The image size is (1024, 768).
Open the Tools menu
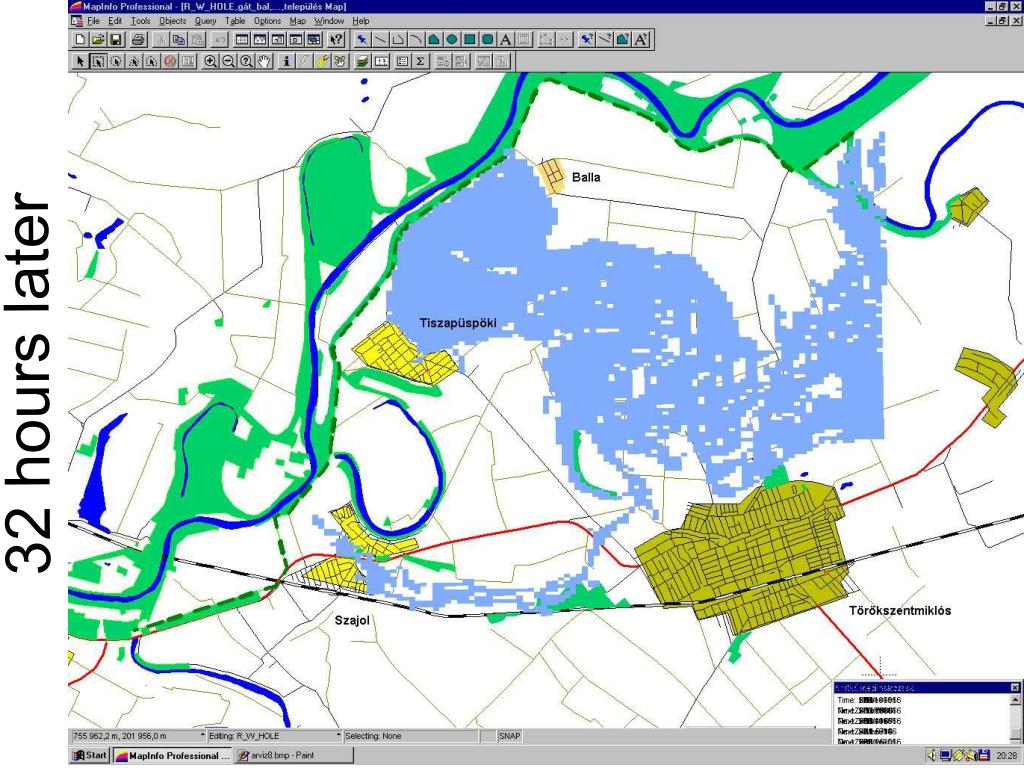coord(140,21)
